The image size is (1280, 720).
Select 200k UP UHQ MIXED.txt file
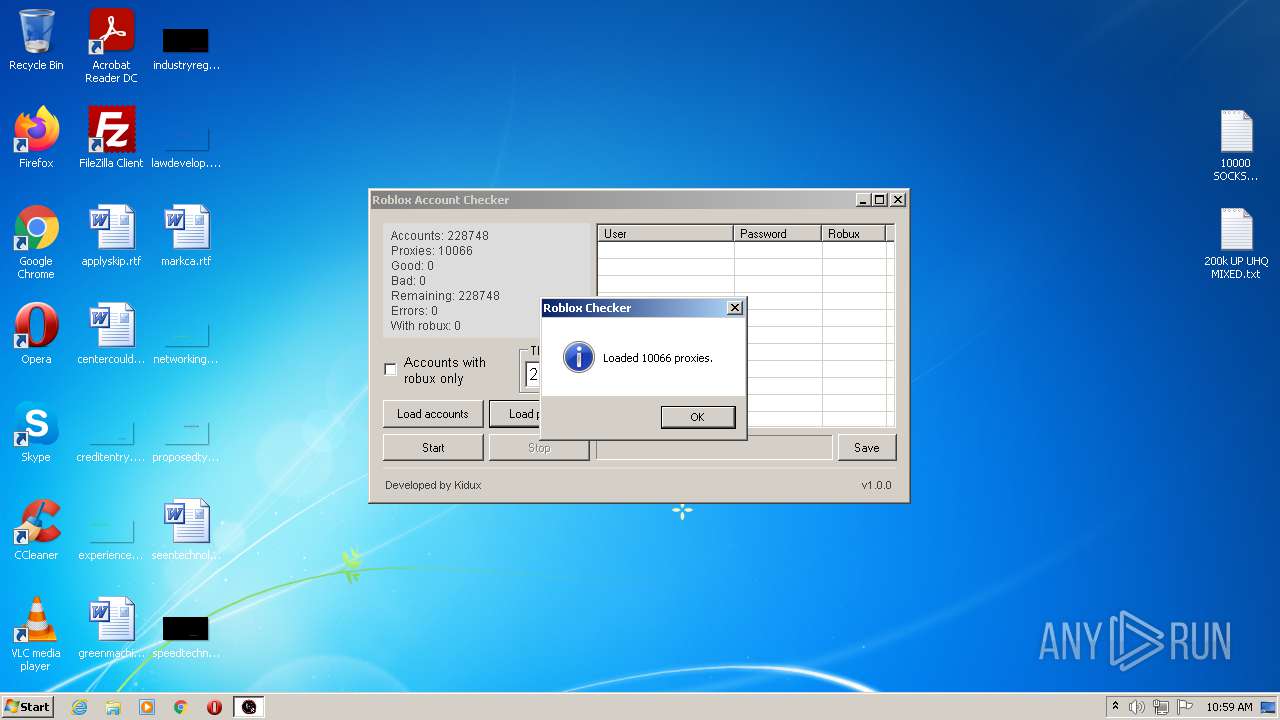coord(1236,243)
